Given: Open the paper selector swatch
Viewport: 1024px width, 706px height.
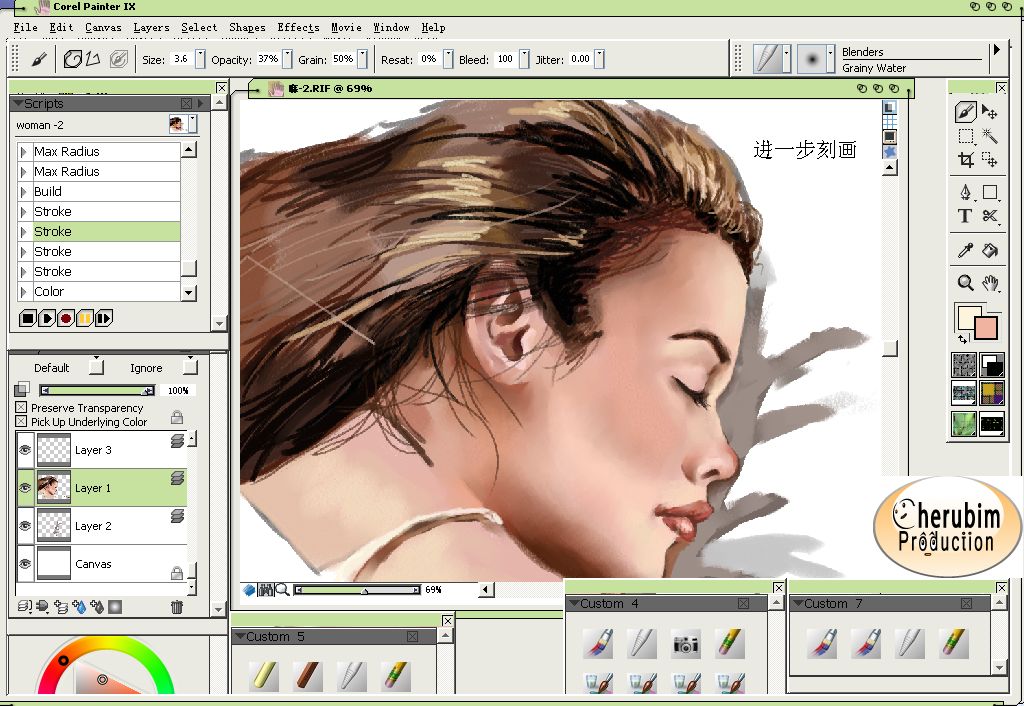Looking at the screenshot, I should [x=964, y=365].
